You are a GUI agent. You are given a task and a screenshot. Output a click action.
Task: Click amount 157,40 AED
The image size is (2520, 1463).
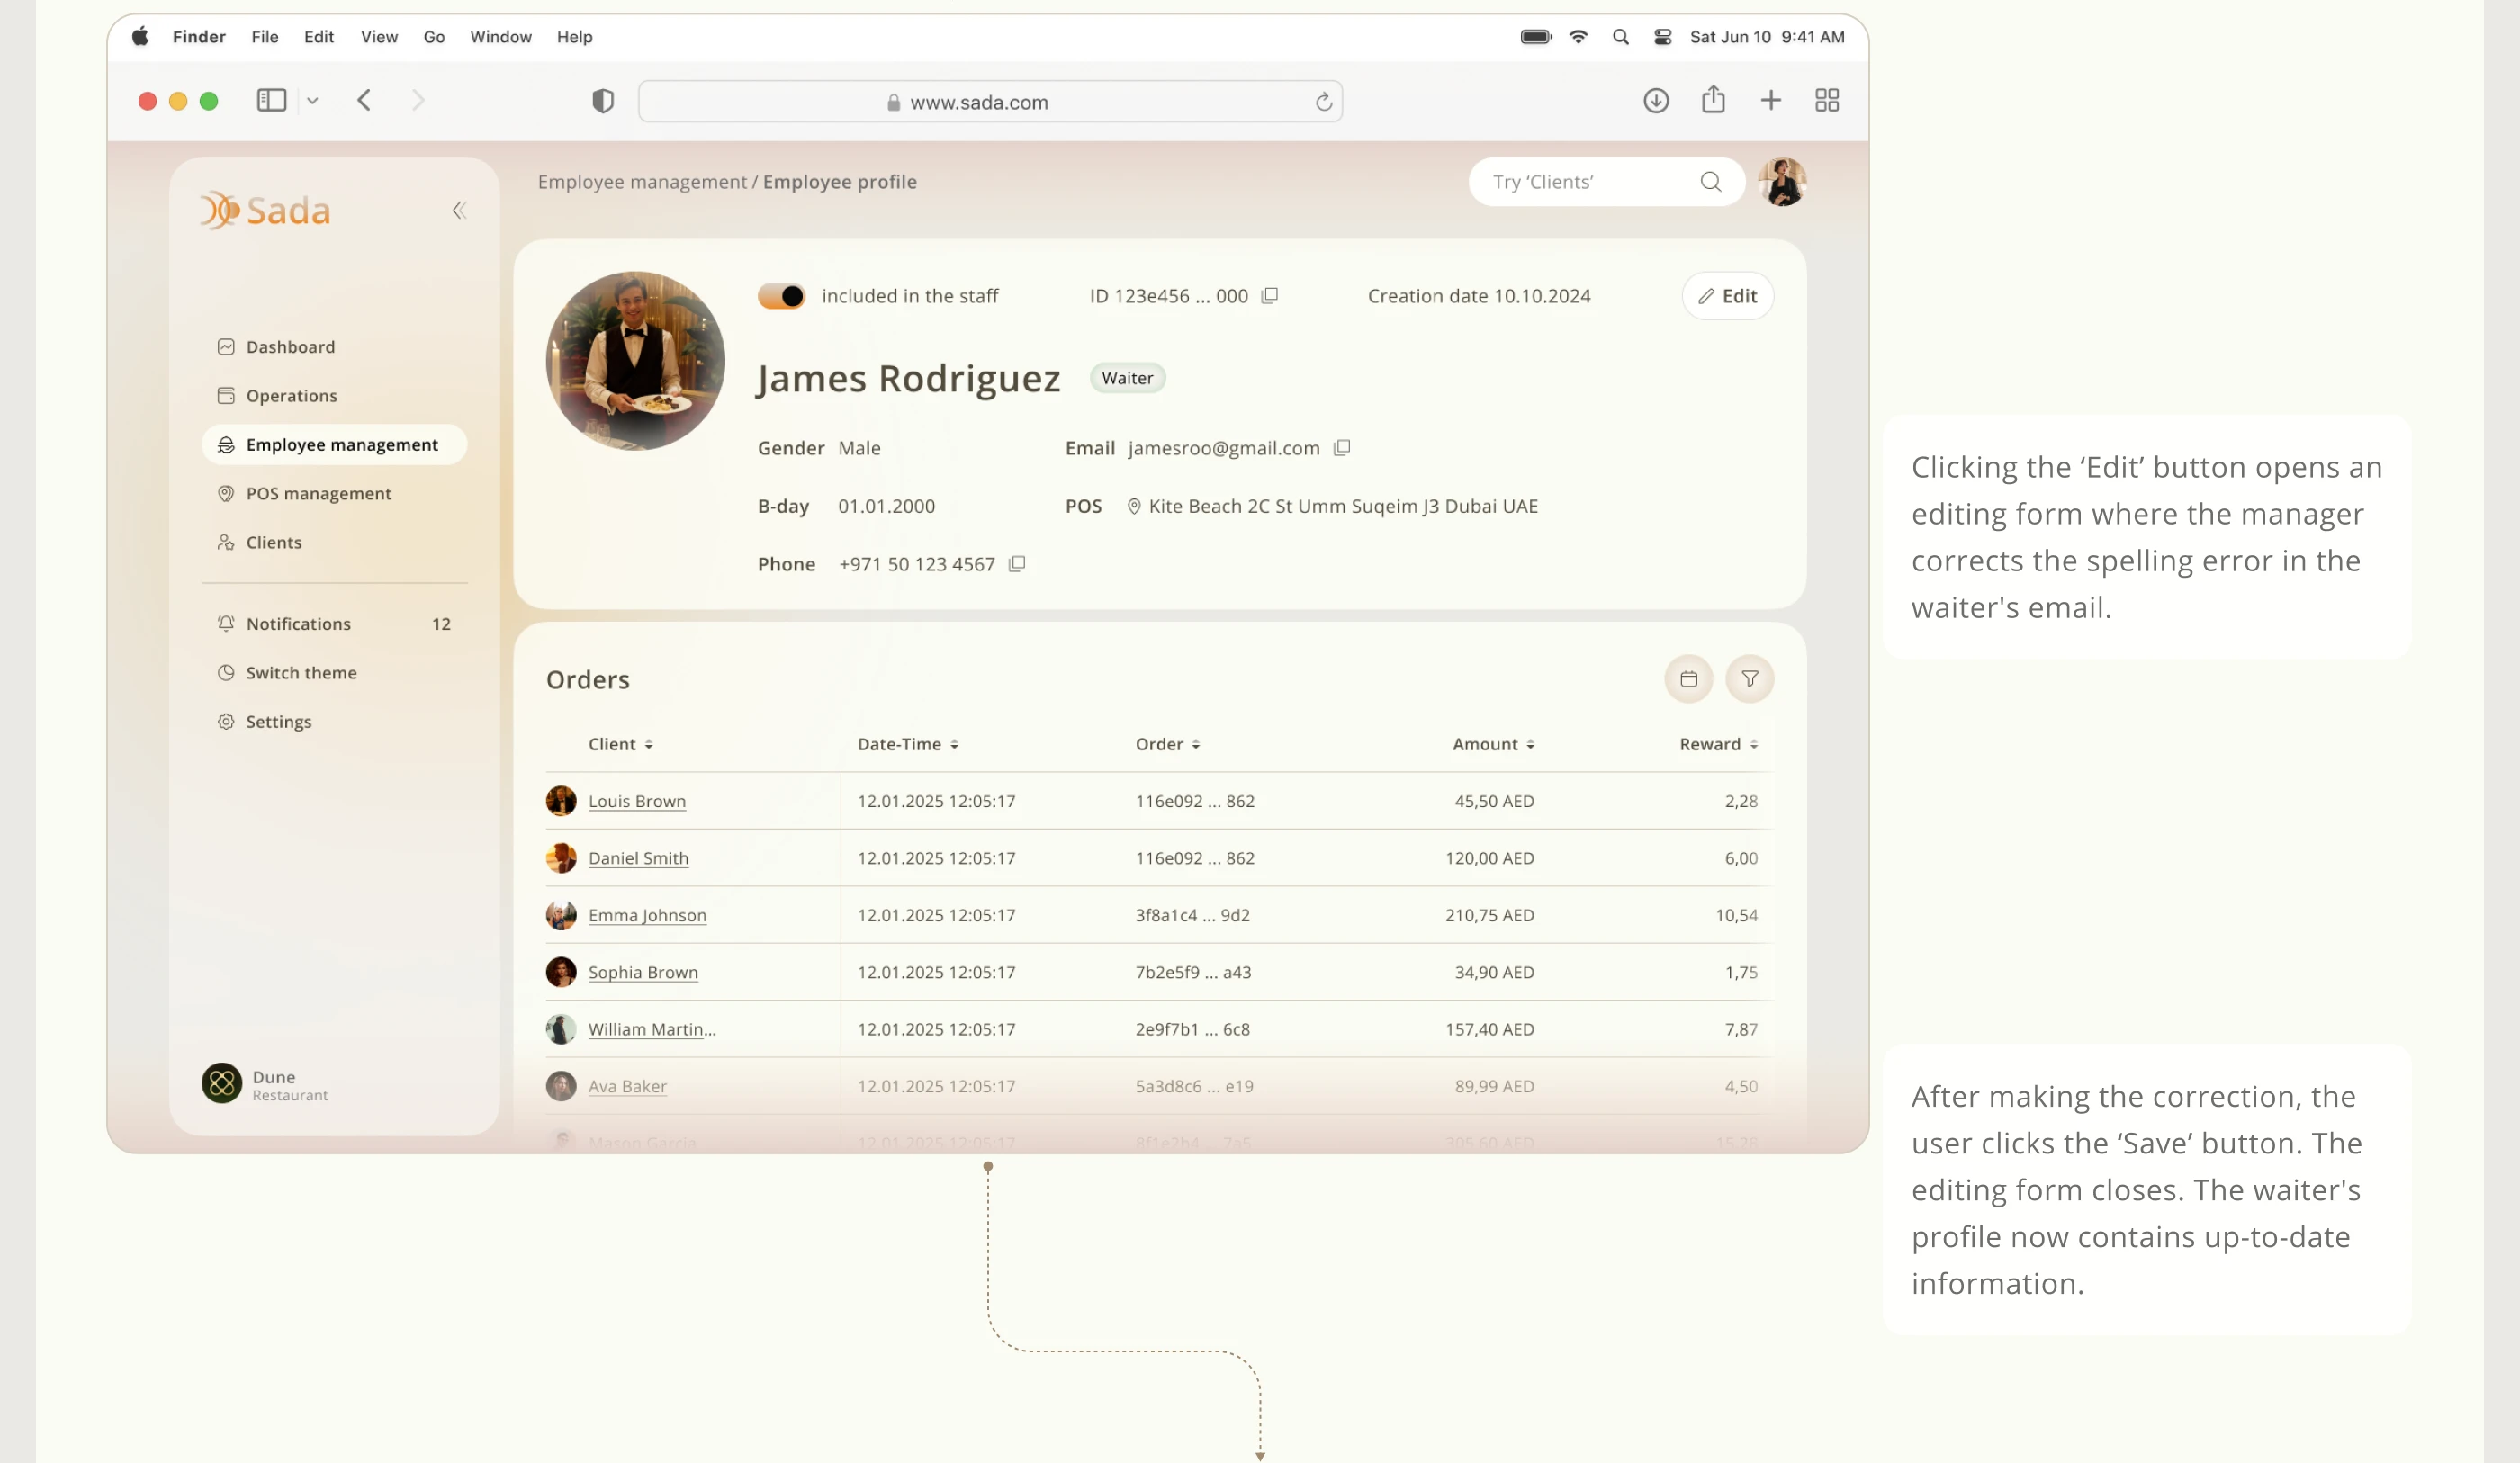pos(1489,1029)
